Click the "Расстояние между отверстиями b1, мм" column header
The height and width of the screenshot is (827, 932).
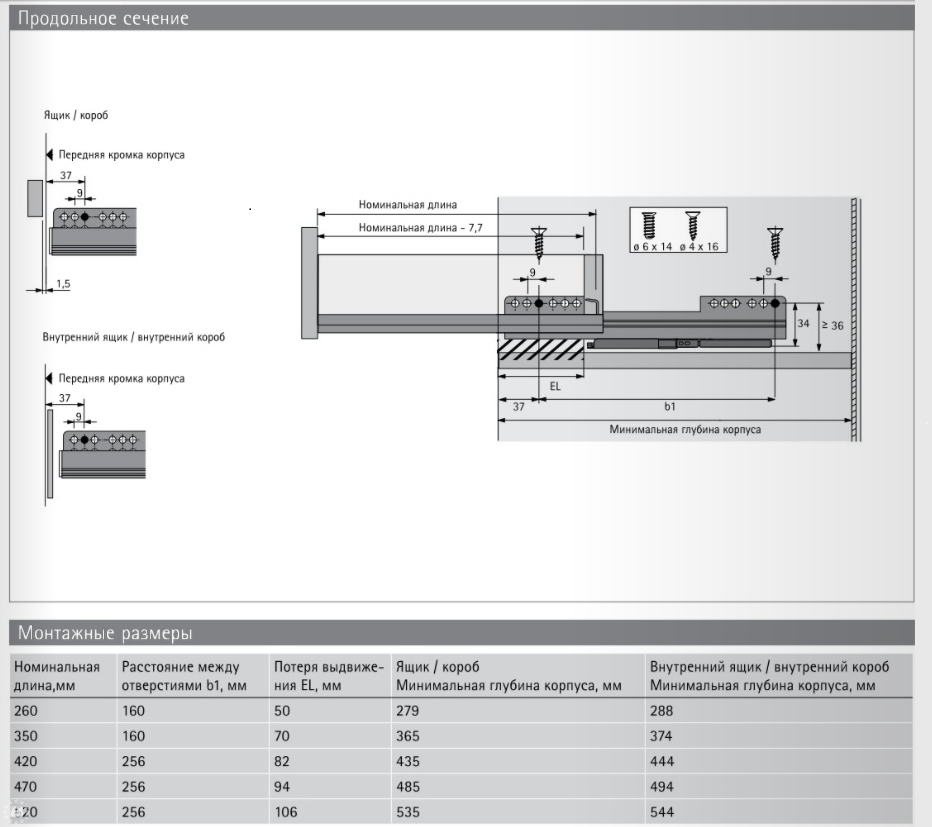pos(184,676)
